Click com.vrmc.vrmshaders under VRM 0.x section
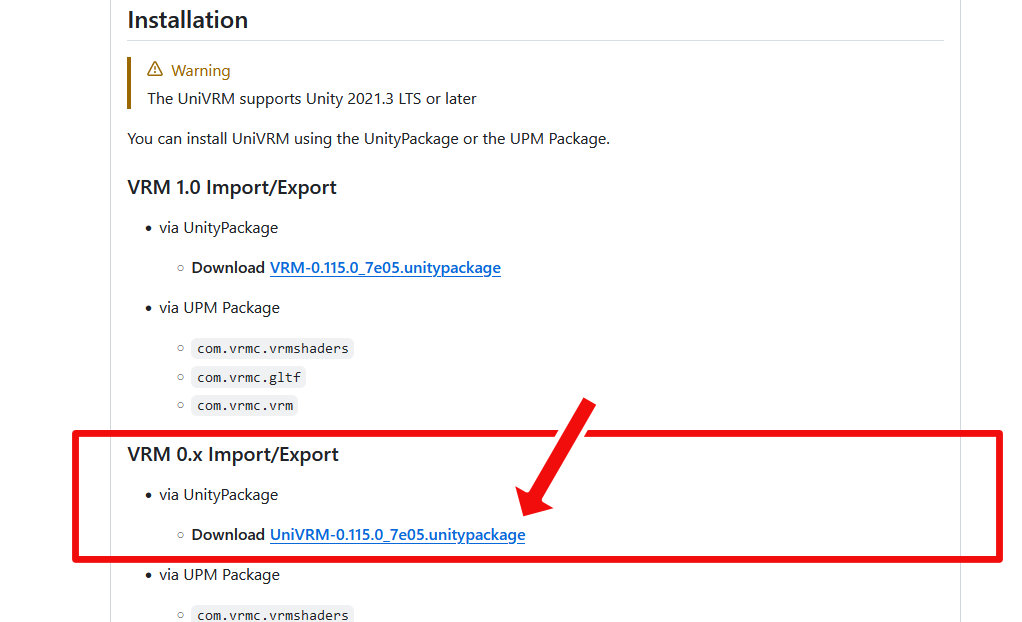 pos(272,614)
